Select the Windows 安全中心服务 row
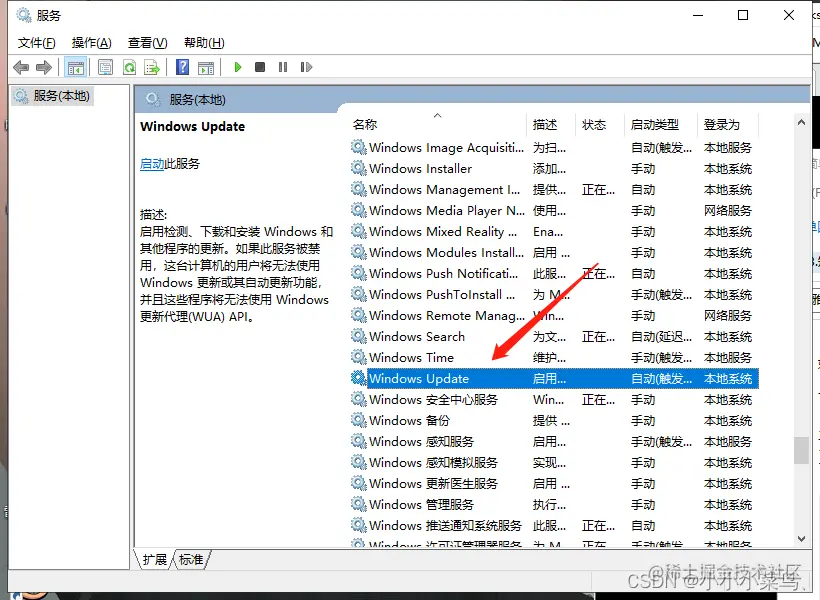Screen dimensions: 820x600 pos(554,399)
